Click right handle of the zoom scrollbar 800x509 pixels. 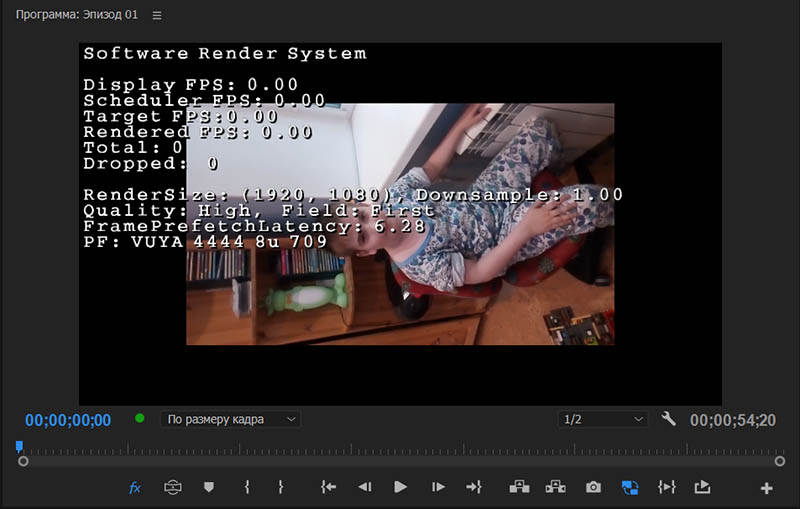pyautogui.click(x=780, y=461)
